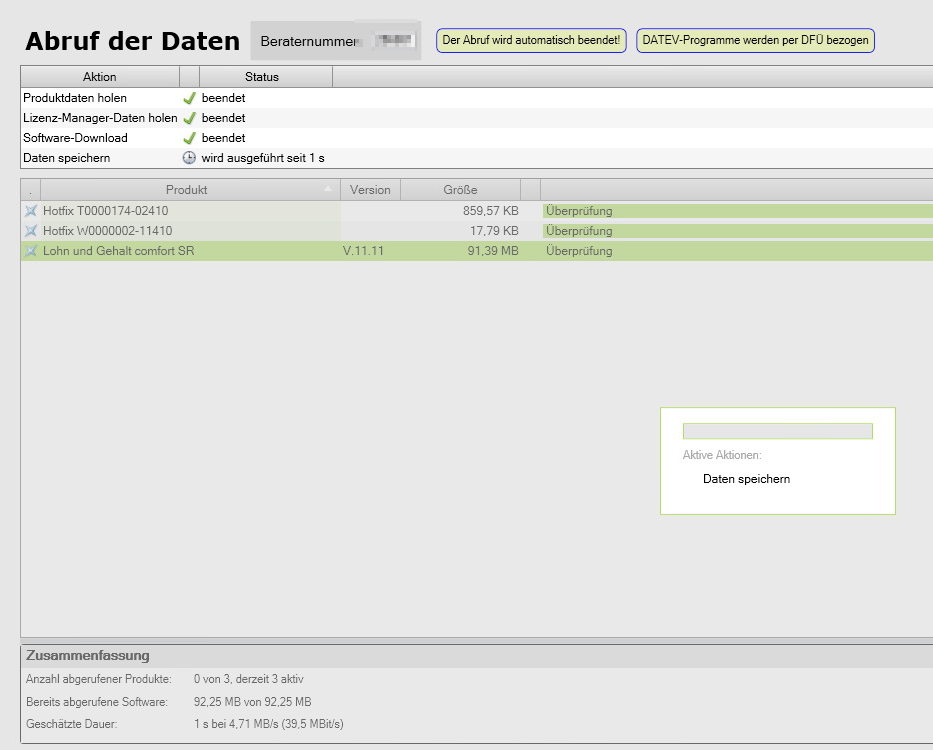The height and width of the screenshot is (750, 933).
Task: Click 'DATEV-Programme werden per DFÜ bezogen' button
Action: (x=755, y=41)
